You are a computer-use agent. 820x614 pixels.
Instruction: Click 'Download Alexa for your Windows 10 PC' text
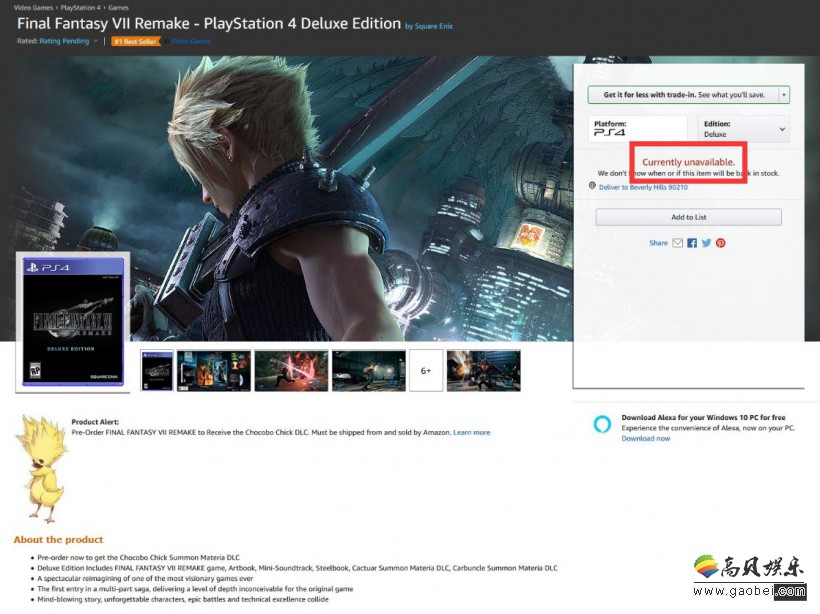703,417
